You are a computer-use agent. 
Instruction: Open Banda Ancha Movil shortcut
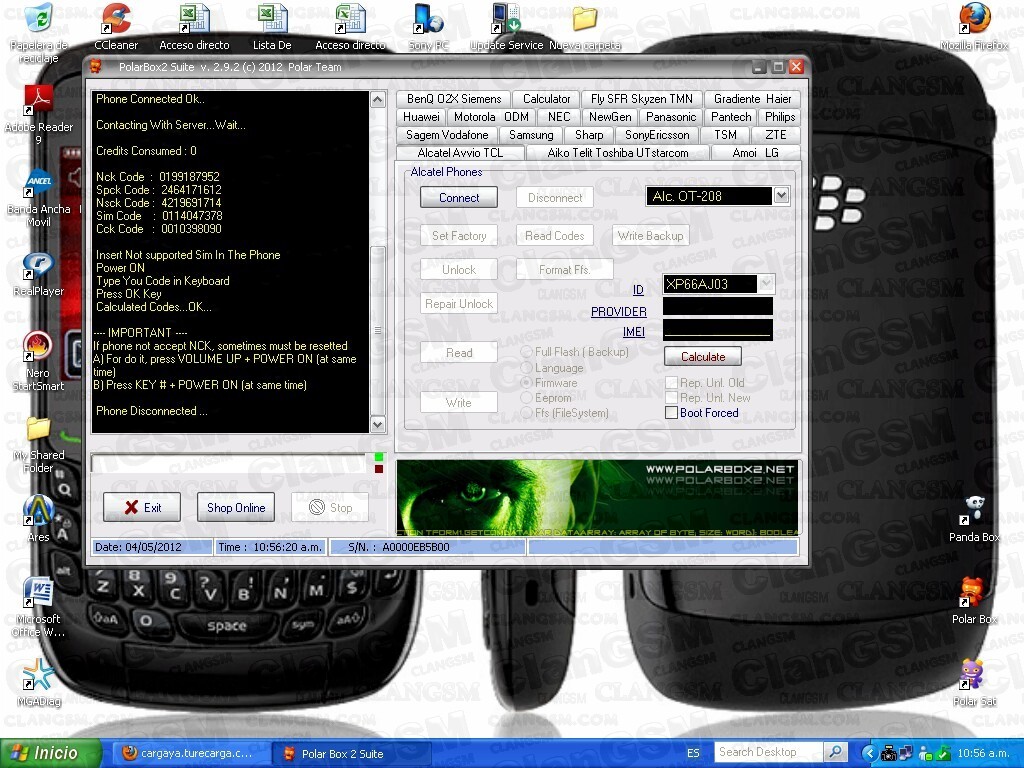pos(39,197)
